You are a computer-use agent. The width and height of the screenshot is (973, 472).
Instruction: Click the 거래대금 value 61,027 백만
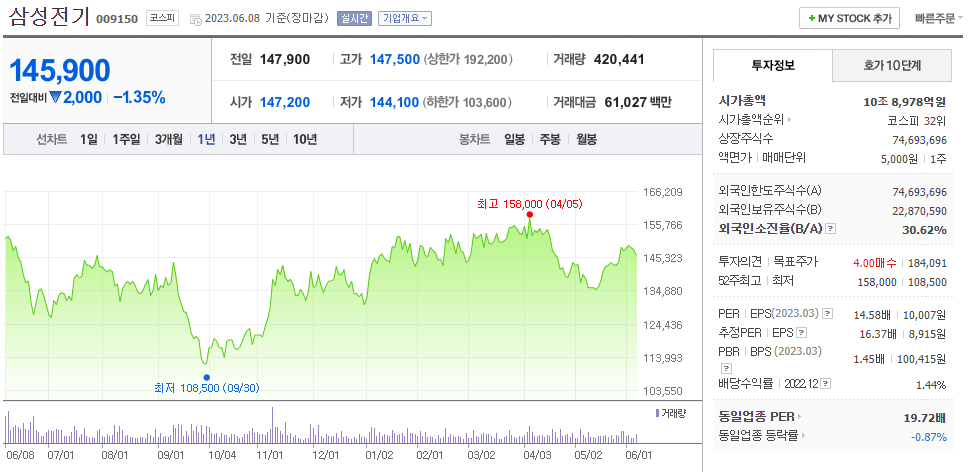(638, 102)
